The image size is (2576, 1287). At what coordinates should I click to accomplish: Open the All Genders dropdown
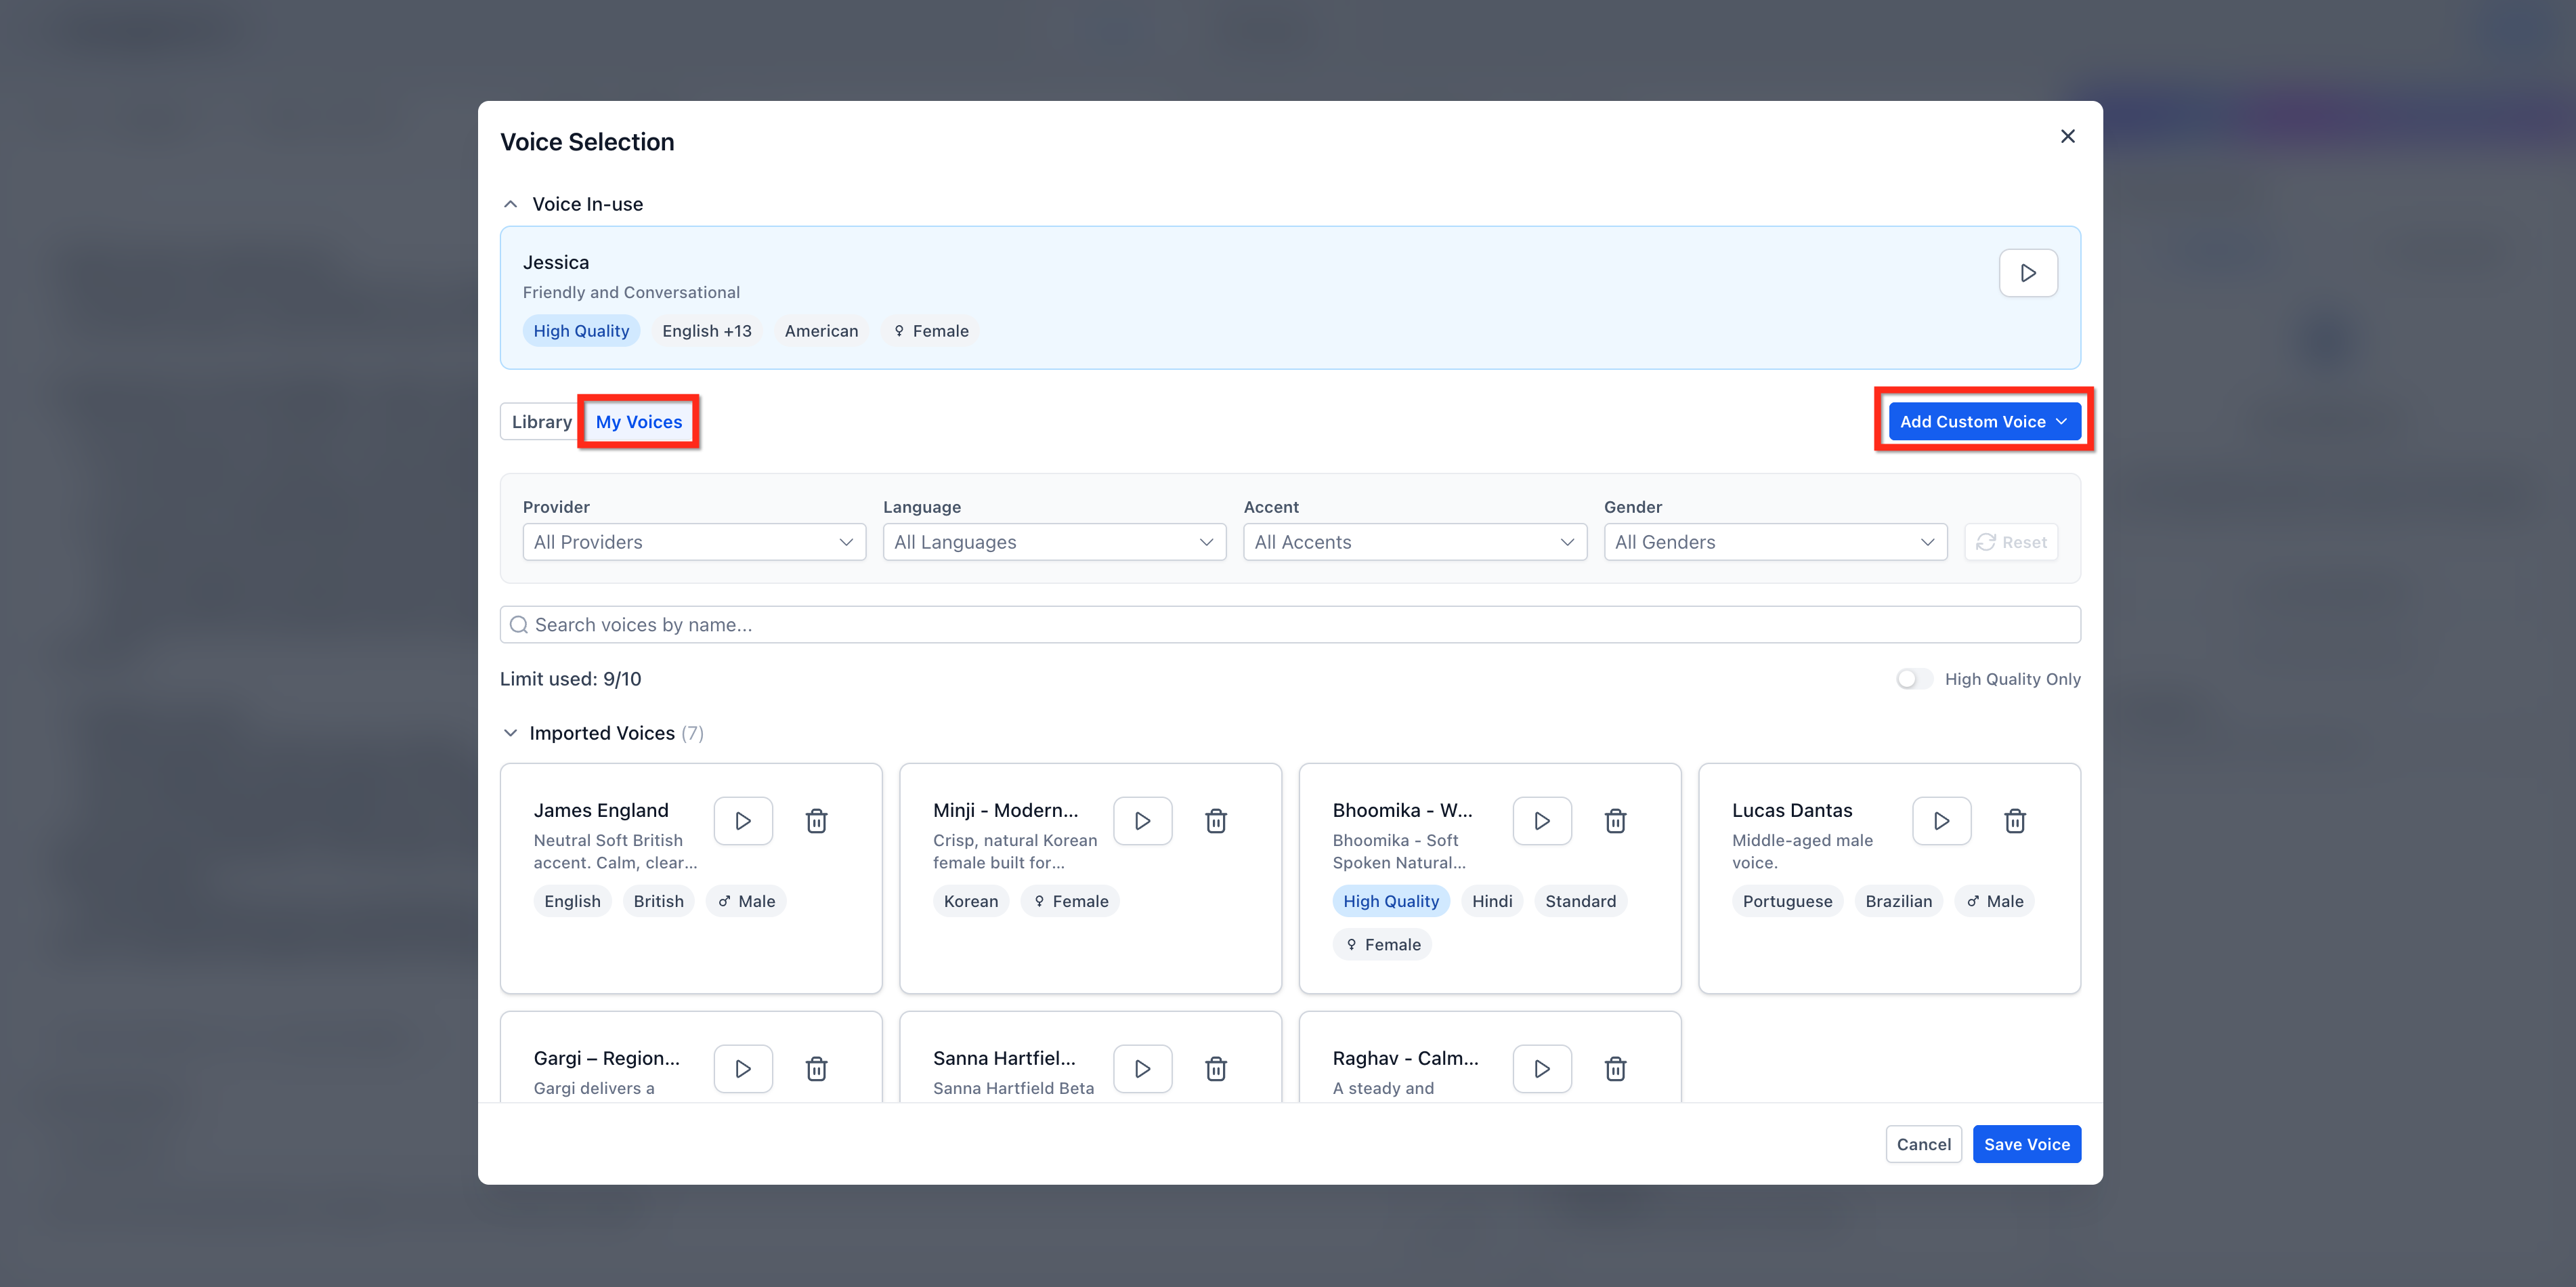point(1775,542)
